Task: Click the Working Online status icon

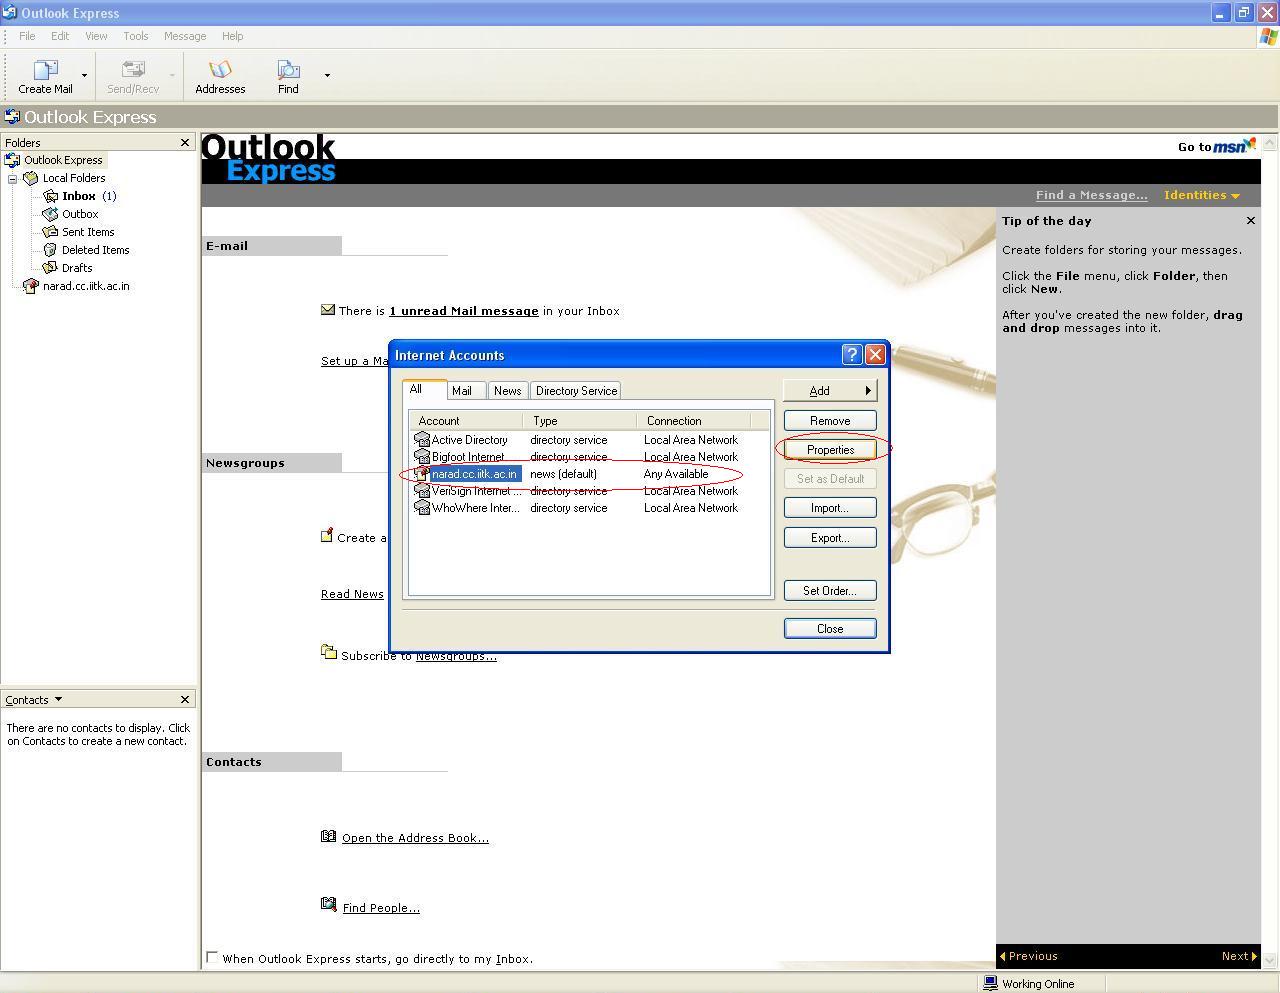Action: [x=990, y=984]
